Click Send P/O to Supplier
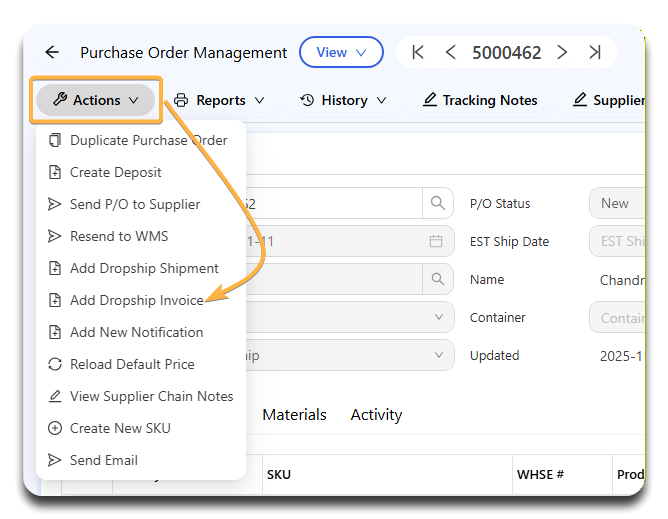The height and width of the screenshot is (519, 668). (x=135, y=204)
